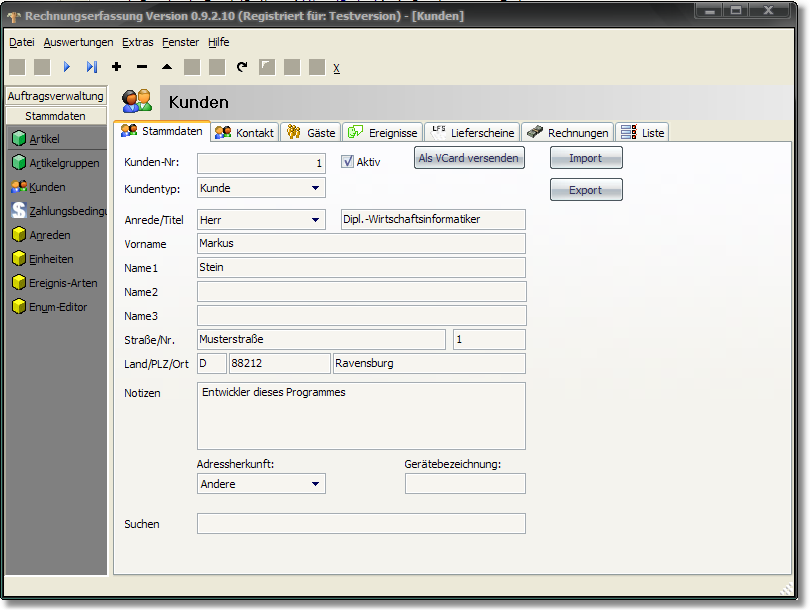Toggle the Aktiv checkbox
This screenshot has height=612, width=810.
[347, 162]
